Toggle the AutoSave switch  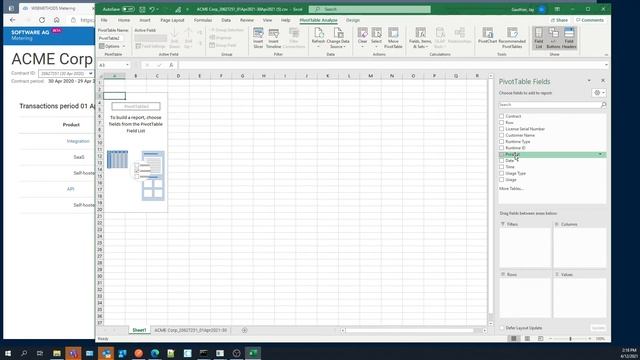tap(128, 9)
